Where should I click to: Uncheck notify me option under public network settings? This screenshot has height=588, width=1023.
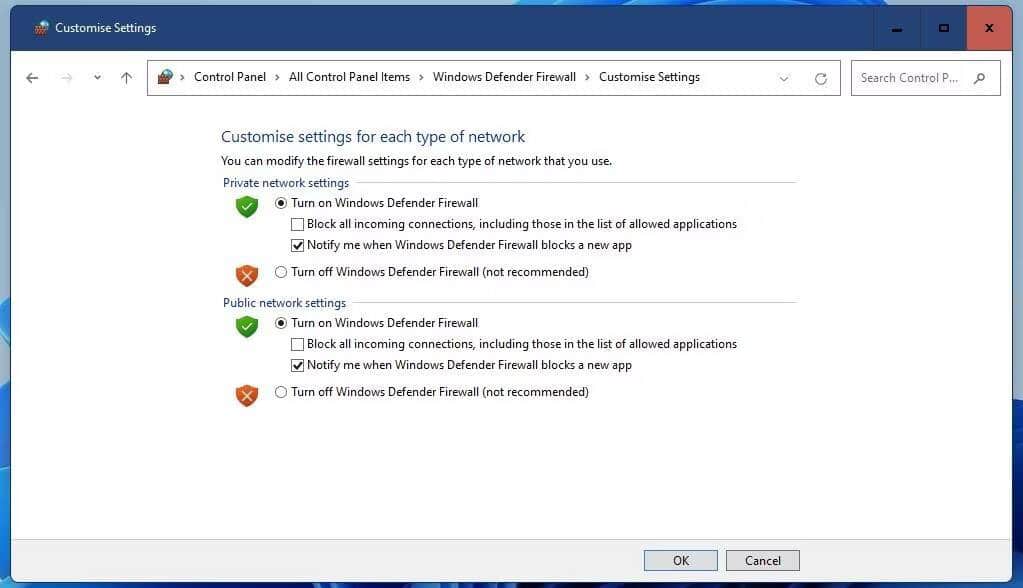pyautogui.click(x=297, y=365)
